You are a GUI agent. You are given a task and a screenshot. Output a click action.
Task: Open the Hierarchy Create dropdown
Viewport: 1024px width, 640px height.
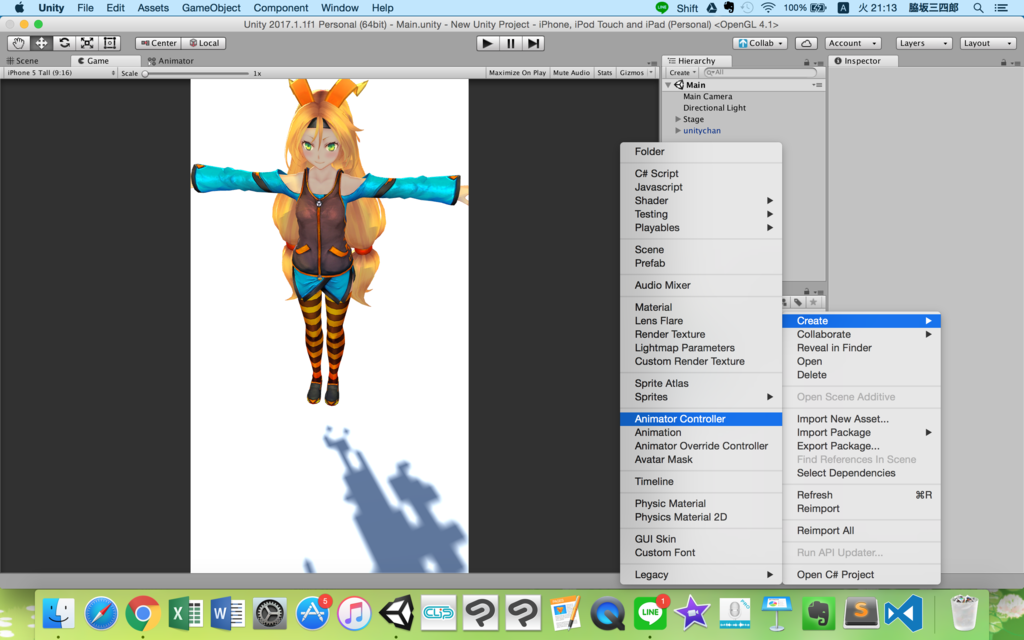click(x=682, y=72)
